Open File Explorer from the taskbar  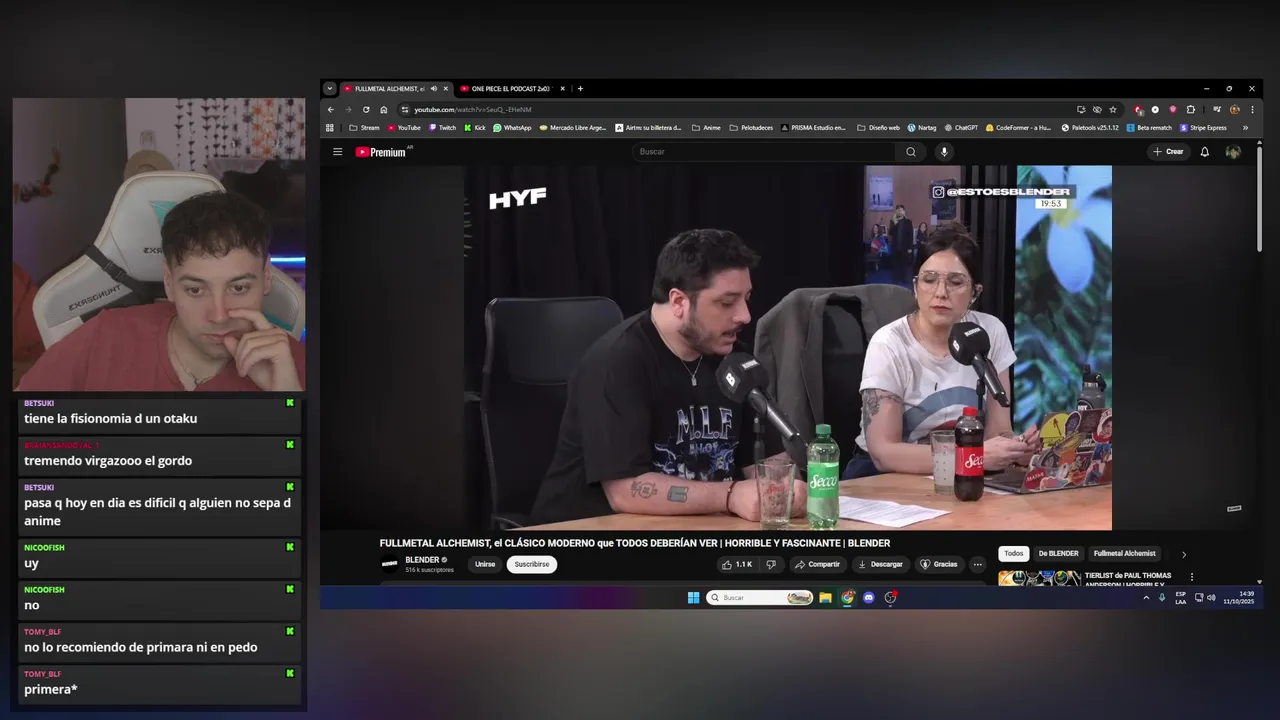pos(825,598)
